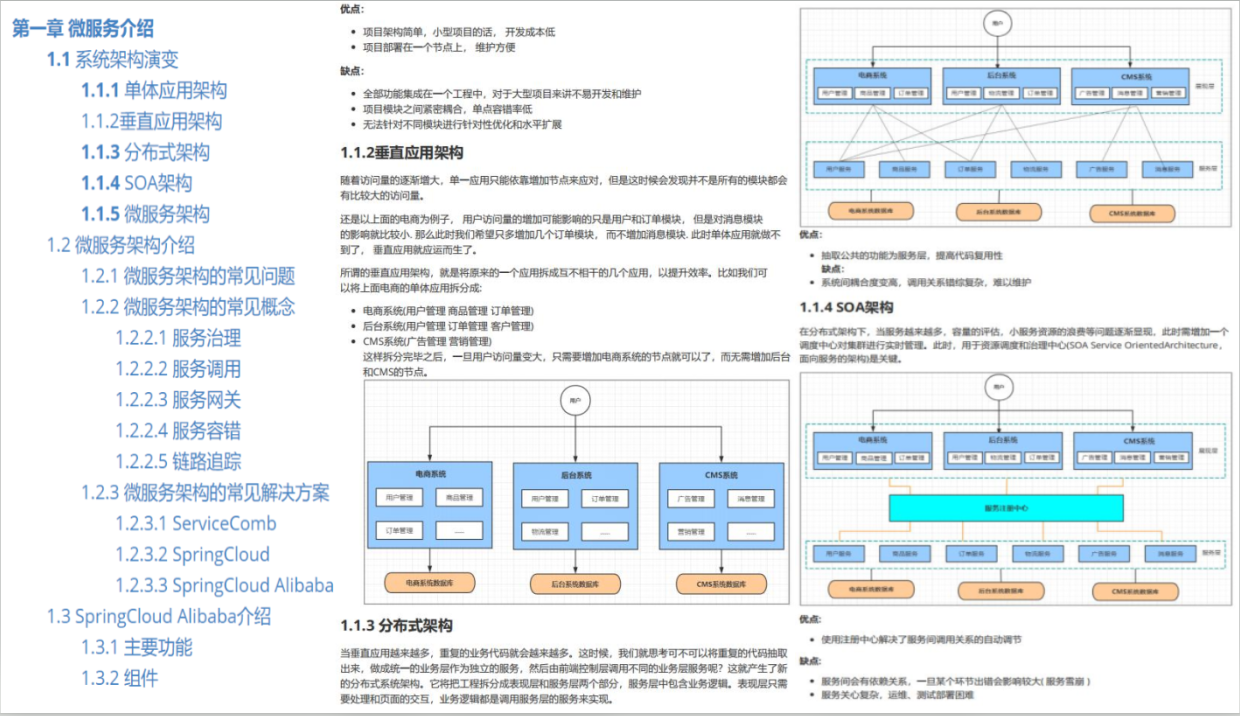Click outline item 1.2.2.2 服务调用

pyautogui.click(x=178, y=369)
